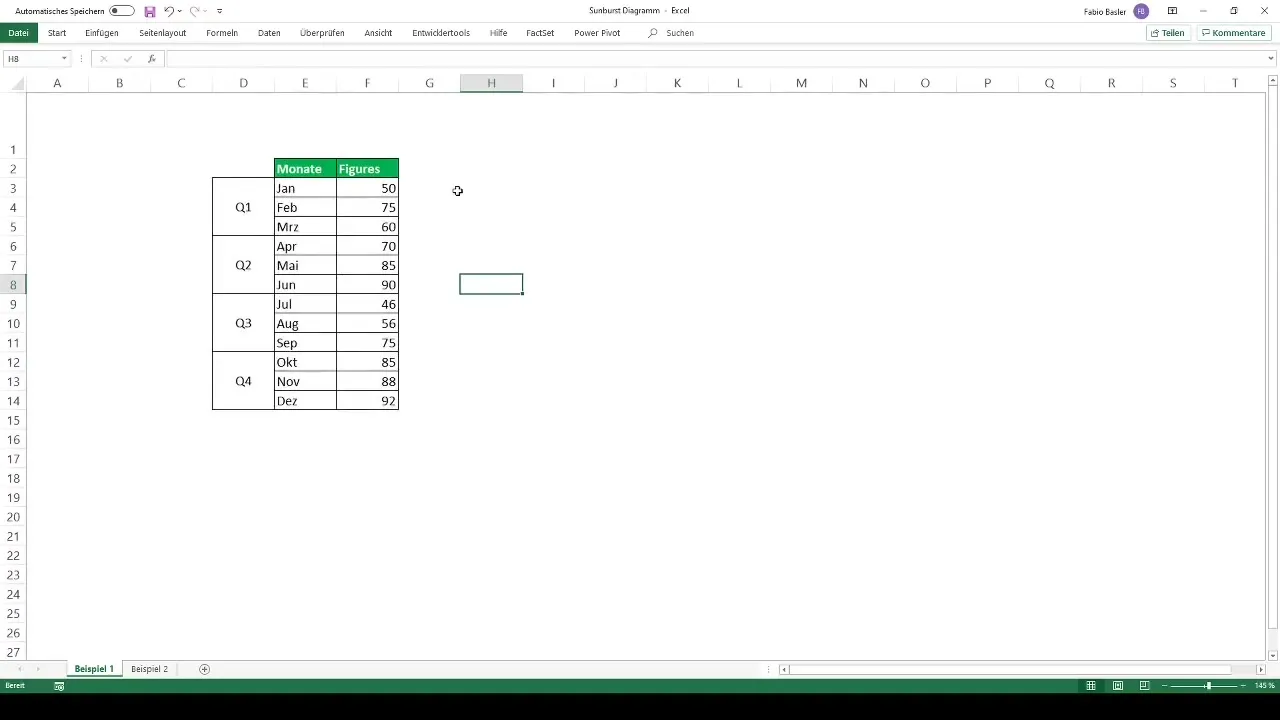
Task: Open the FactSet ribbon tab
Action: click(x=540, y=33)
